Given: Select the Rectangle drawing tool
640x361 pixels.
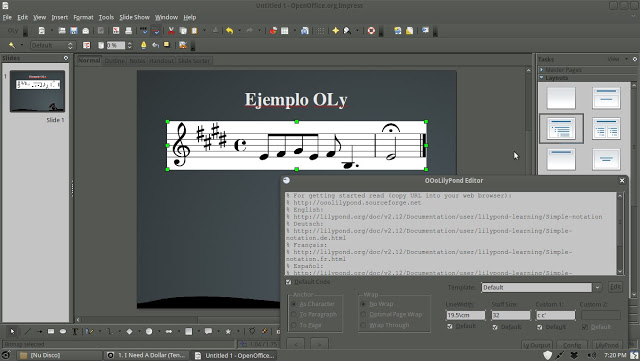Looking at the screenshot, I should click(x=51, y=331).
